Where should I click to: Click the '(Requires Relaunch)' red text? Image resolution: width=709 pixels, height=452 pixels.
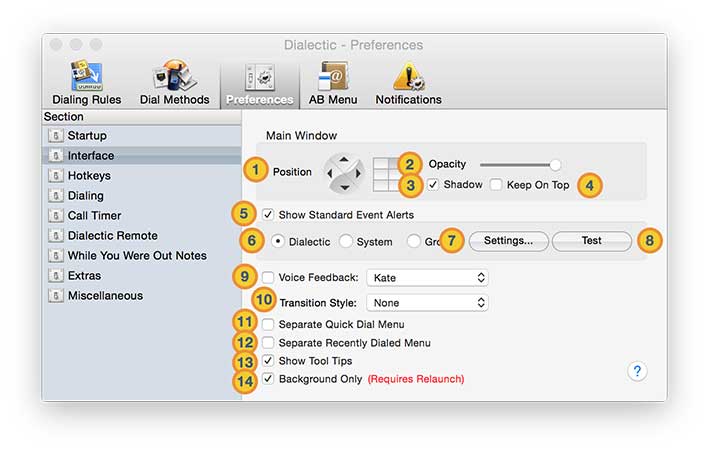(416, 379)
